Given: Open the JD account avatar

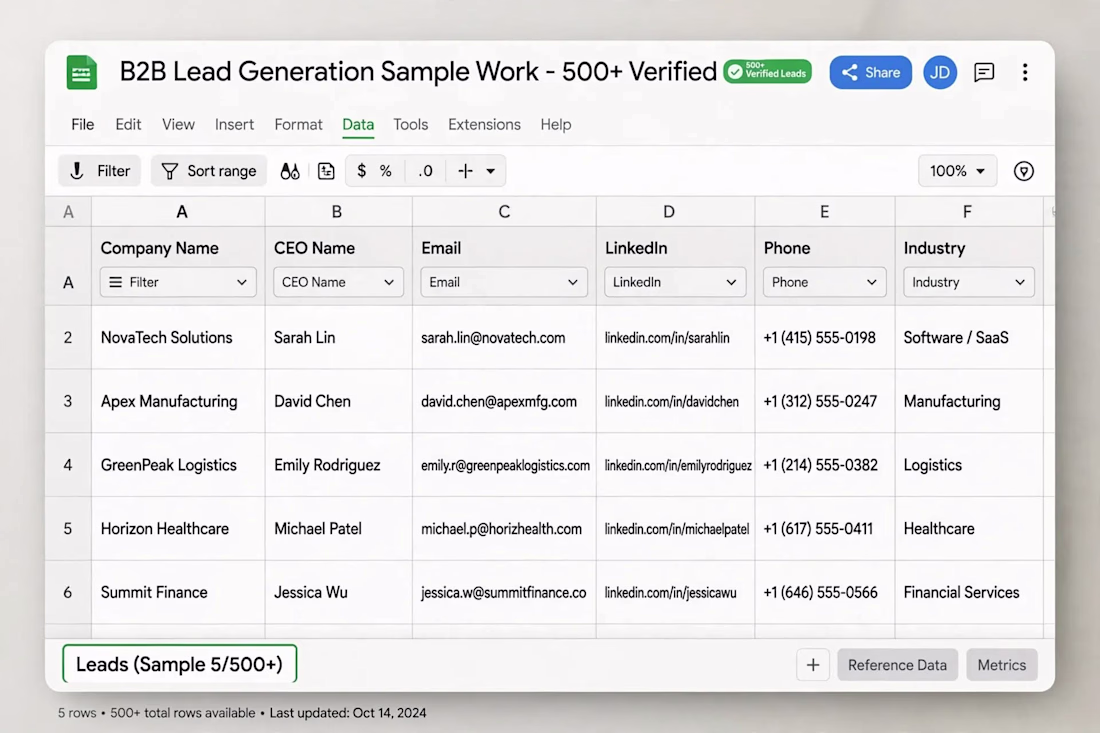Looking at the screenshot, I should click(940, 72).
